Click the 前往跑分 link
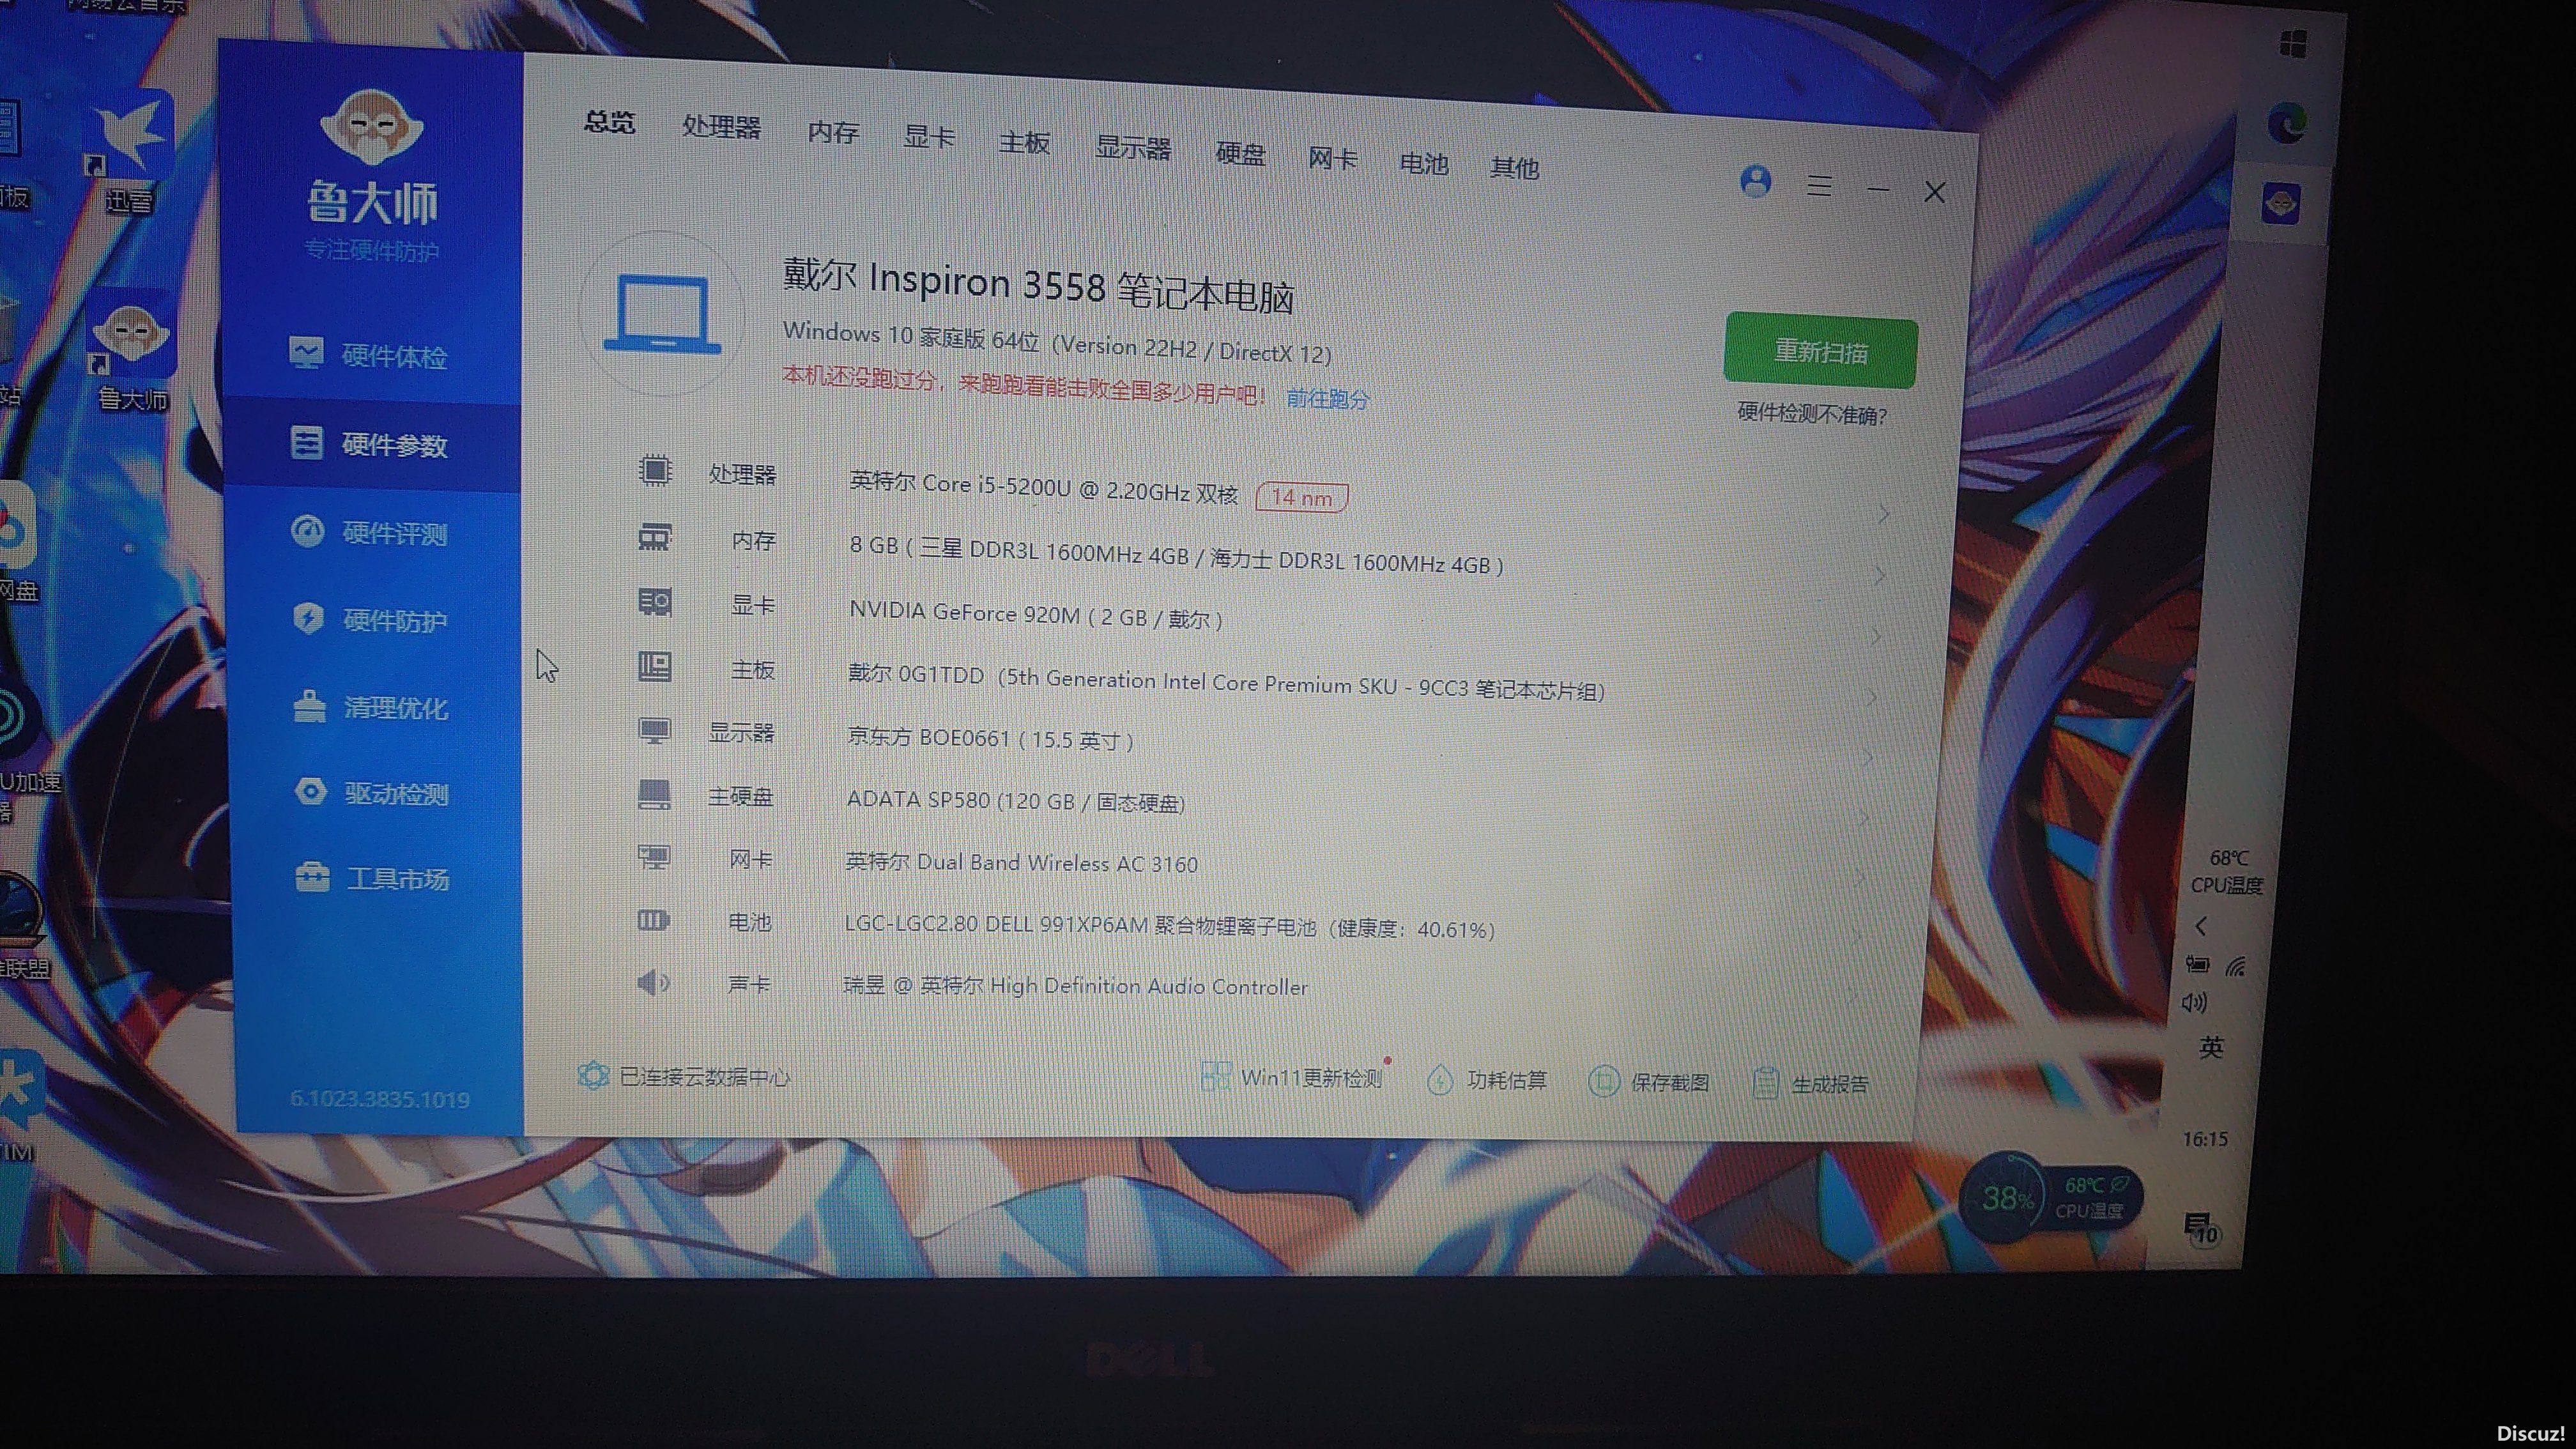 coord(1327,399)
